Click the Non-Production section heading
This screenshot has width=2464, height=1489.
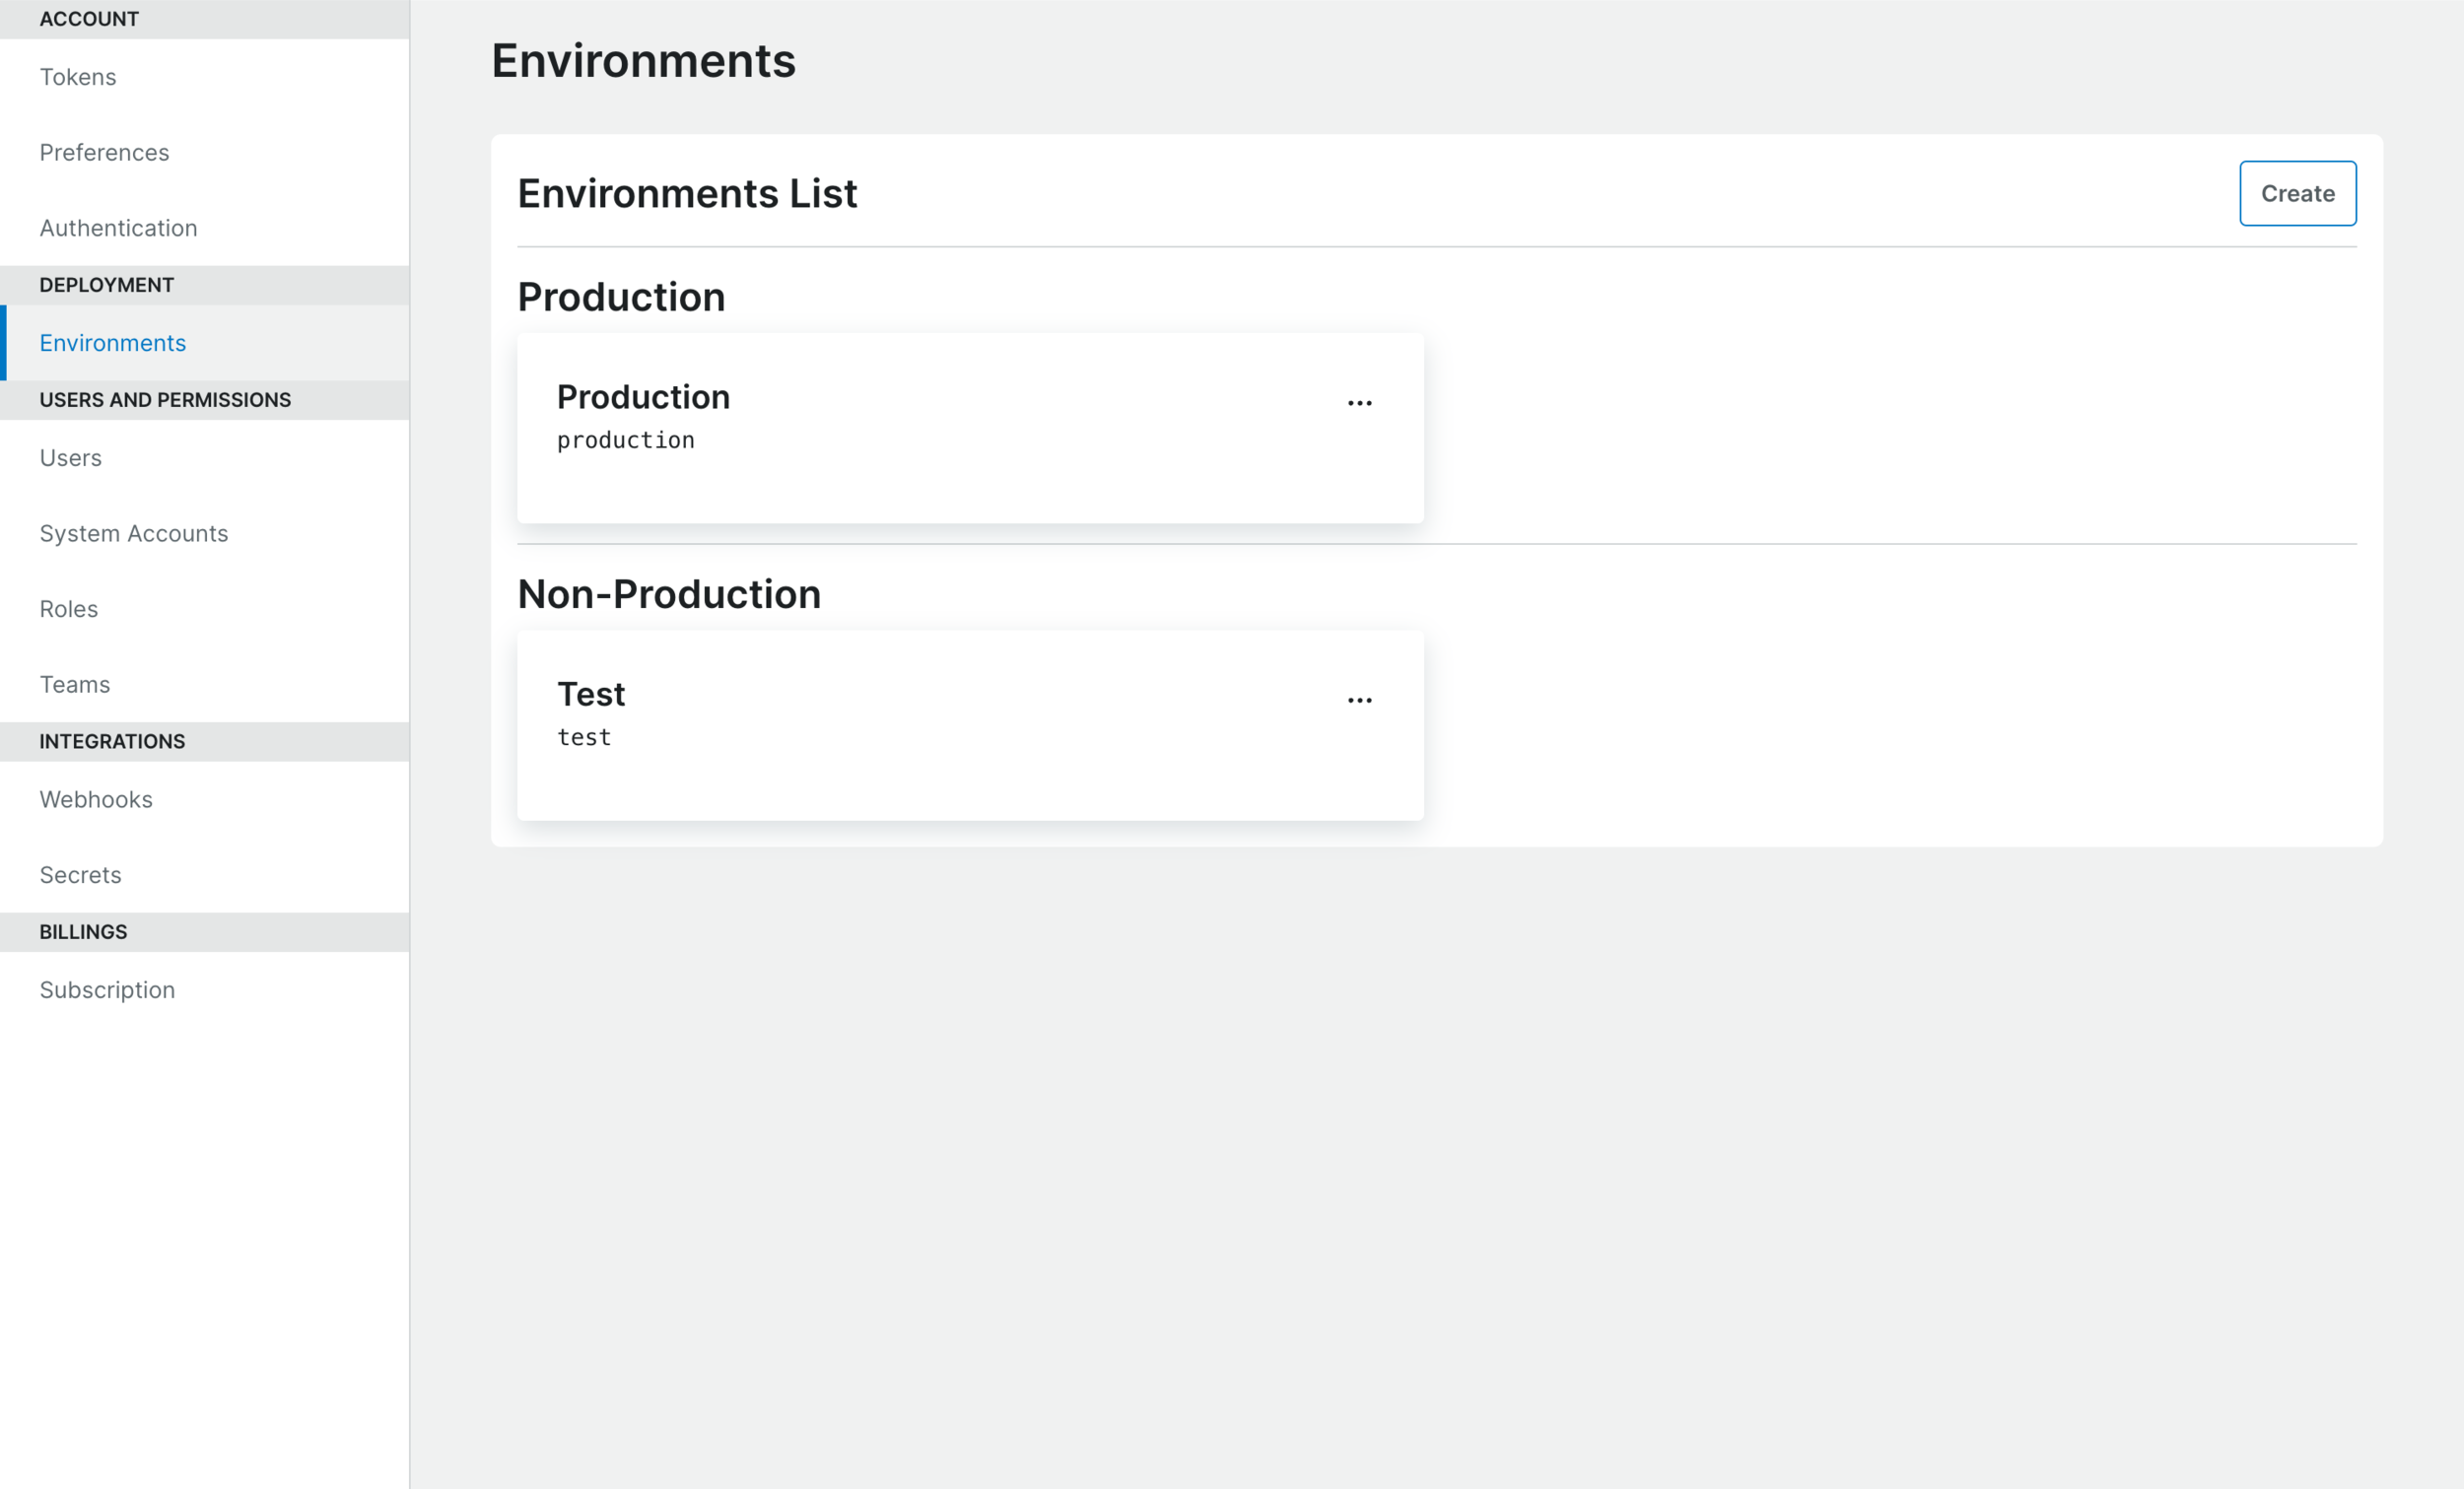(669, 594)
